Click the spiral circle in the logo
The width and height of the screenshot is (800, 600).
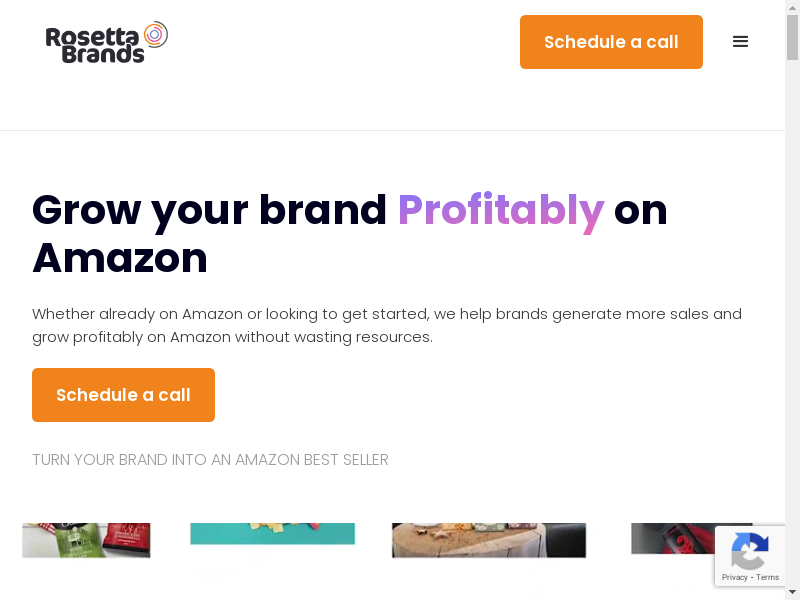pos(154,35)
